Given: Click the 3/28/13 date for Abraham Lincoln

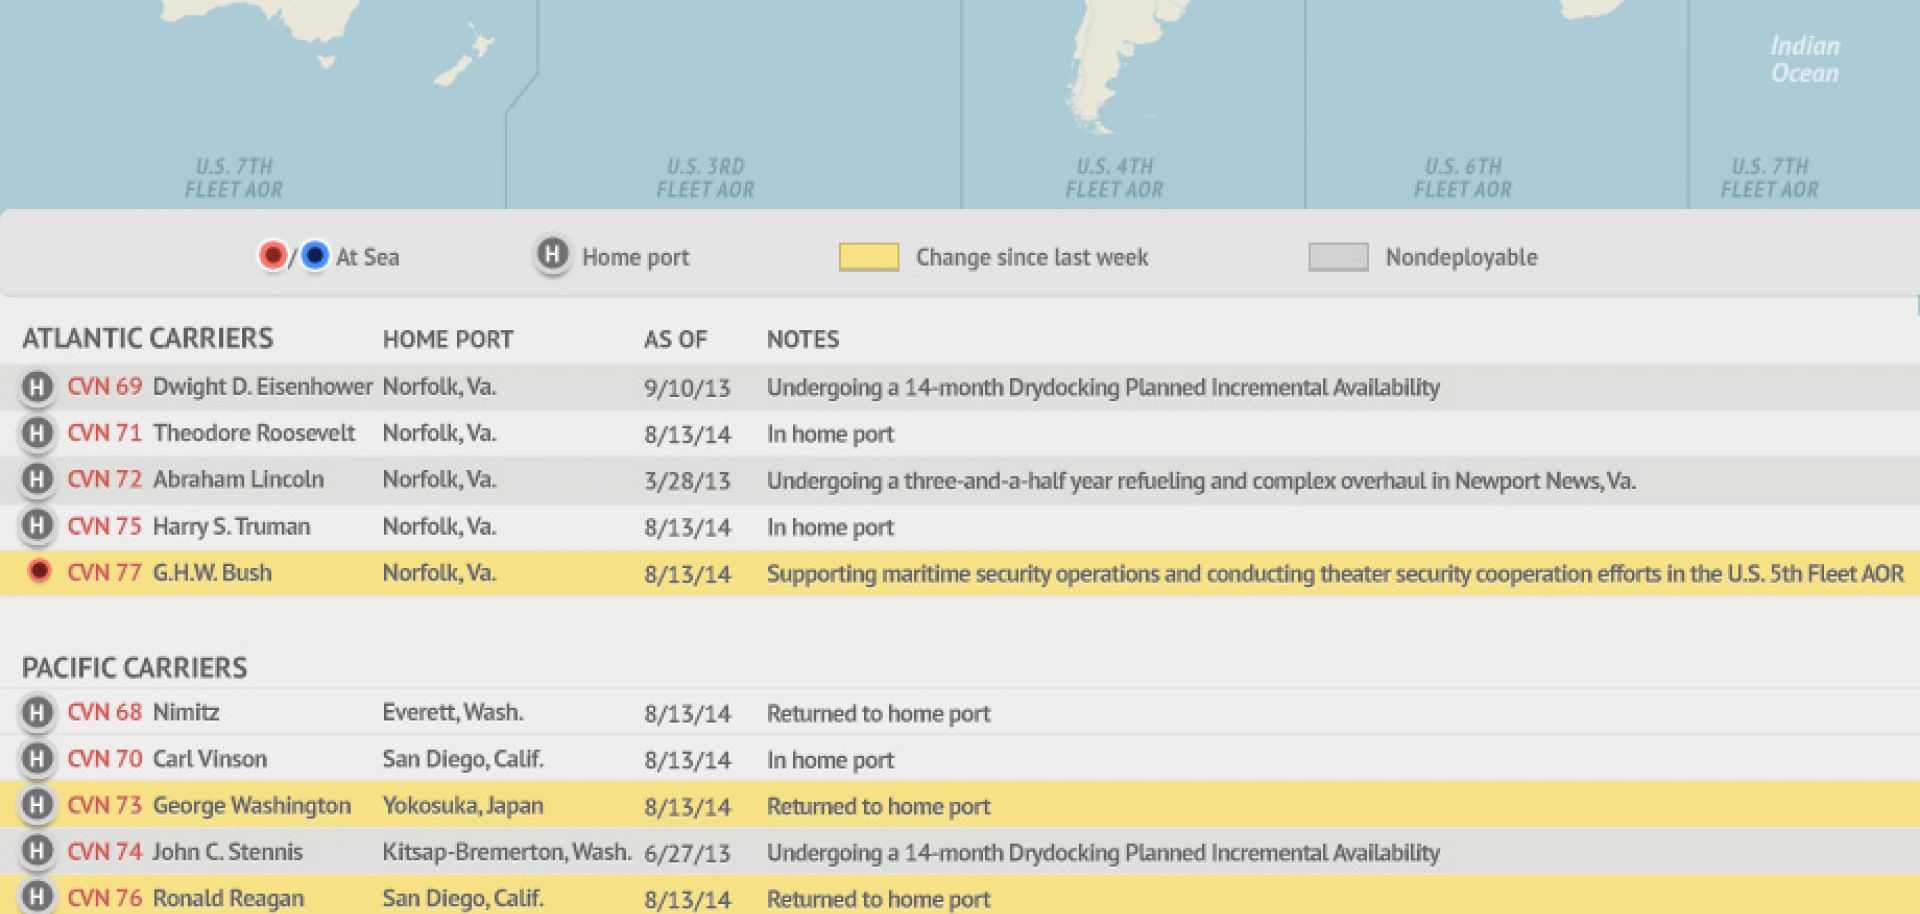Looking at the screenshot, I should (x=687, y=481).
